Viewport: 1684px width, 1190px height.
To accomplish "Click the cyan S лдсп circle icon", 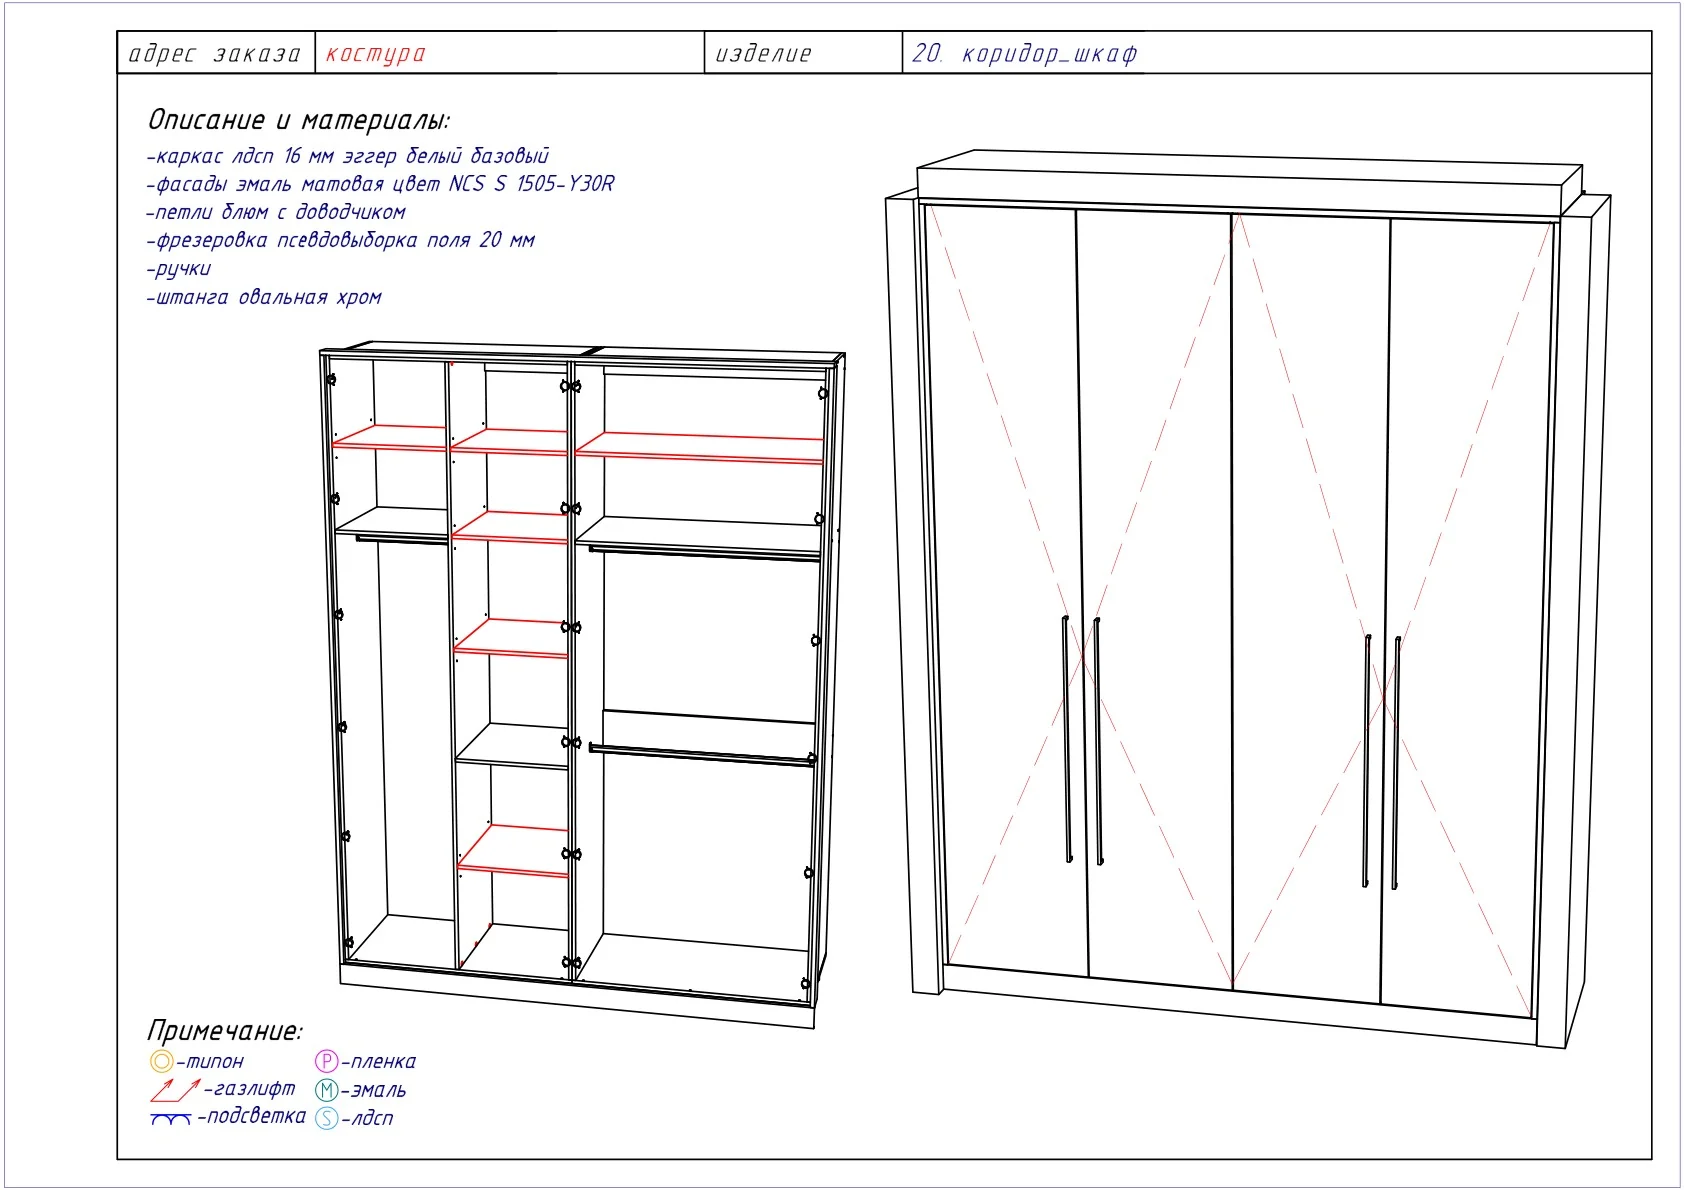I will pyautogui.click(x=327, y=1118).
